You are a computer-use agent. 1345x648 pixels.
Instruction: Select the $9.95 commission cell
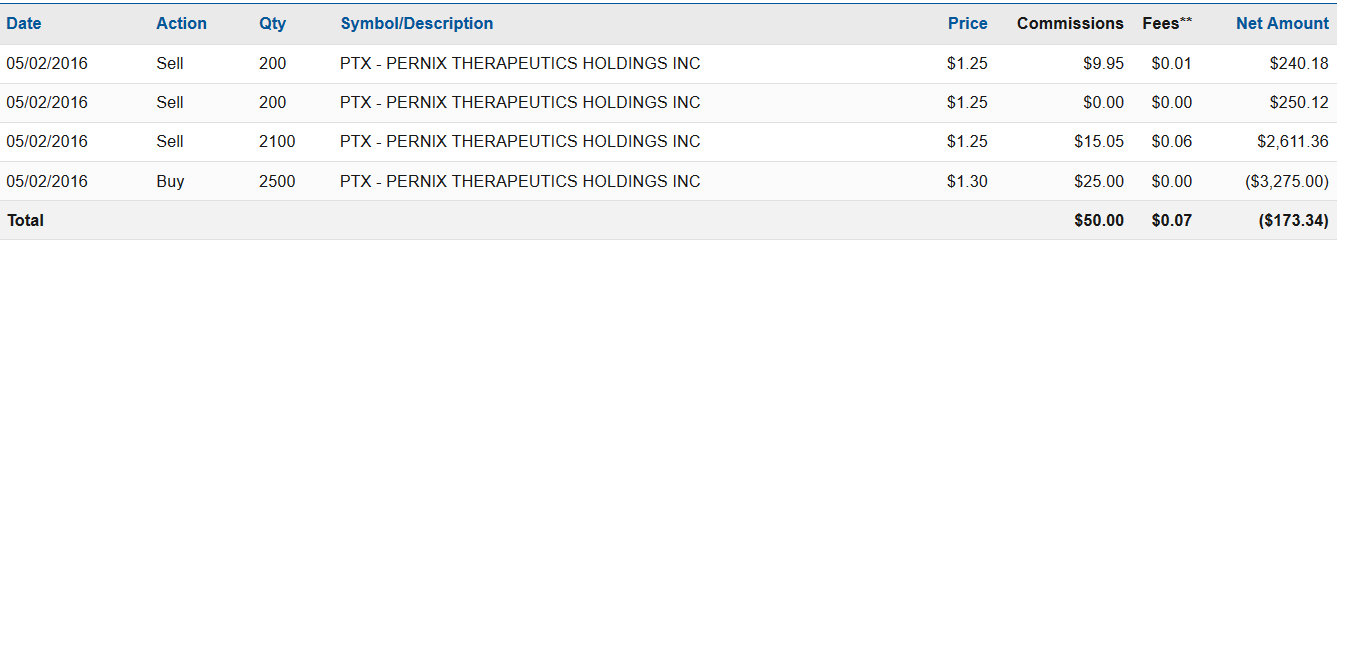tap(1103, 63)
